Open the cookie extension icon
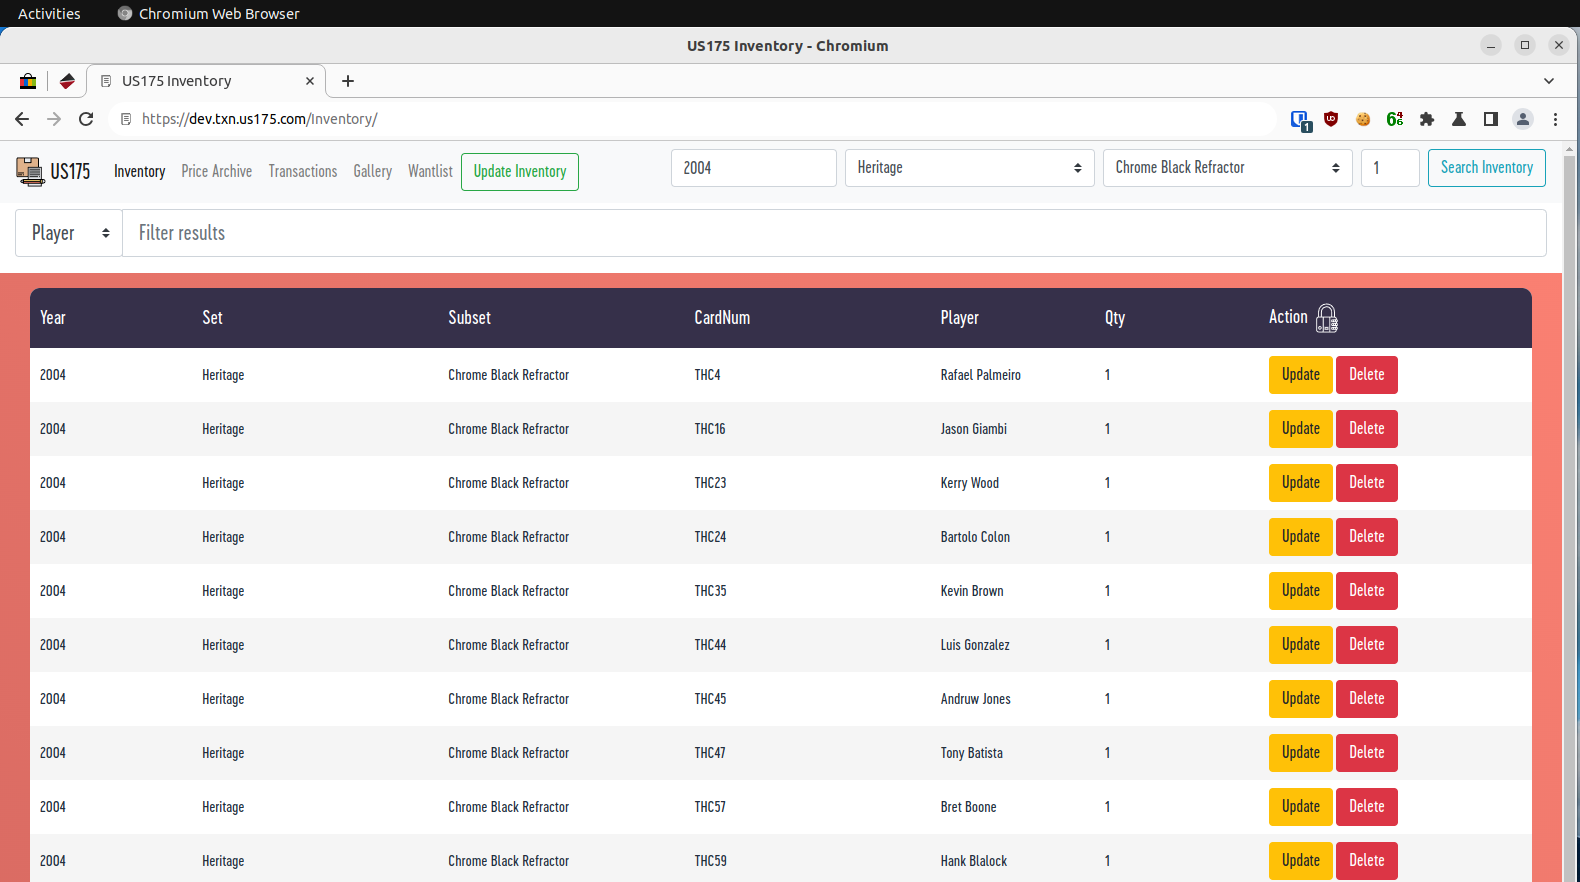 [x=1363, y=119]
